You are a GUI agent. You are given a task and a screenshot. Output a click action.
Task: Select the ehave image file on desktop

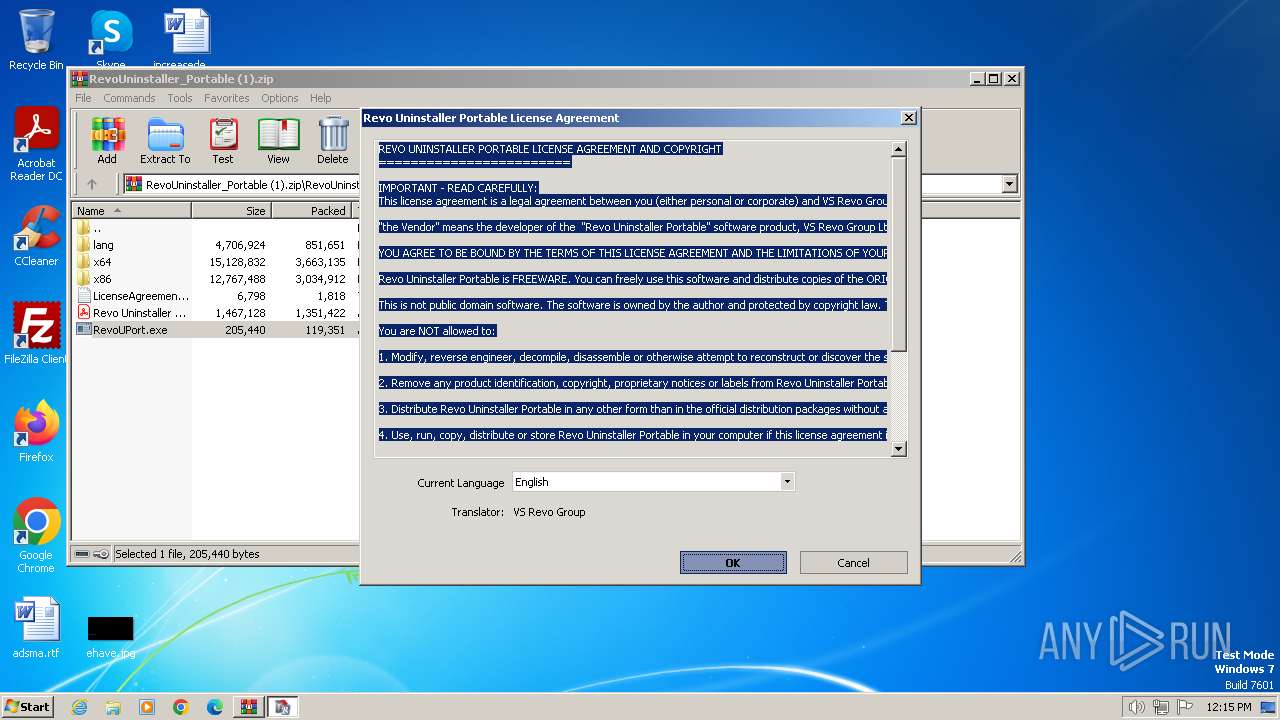point(110,636)
